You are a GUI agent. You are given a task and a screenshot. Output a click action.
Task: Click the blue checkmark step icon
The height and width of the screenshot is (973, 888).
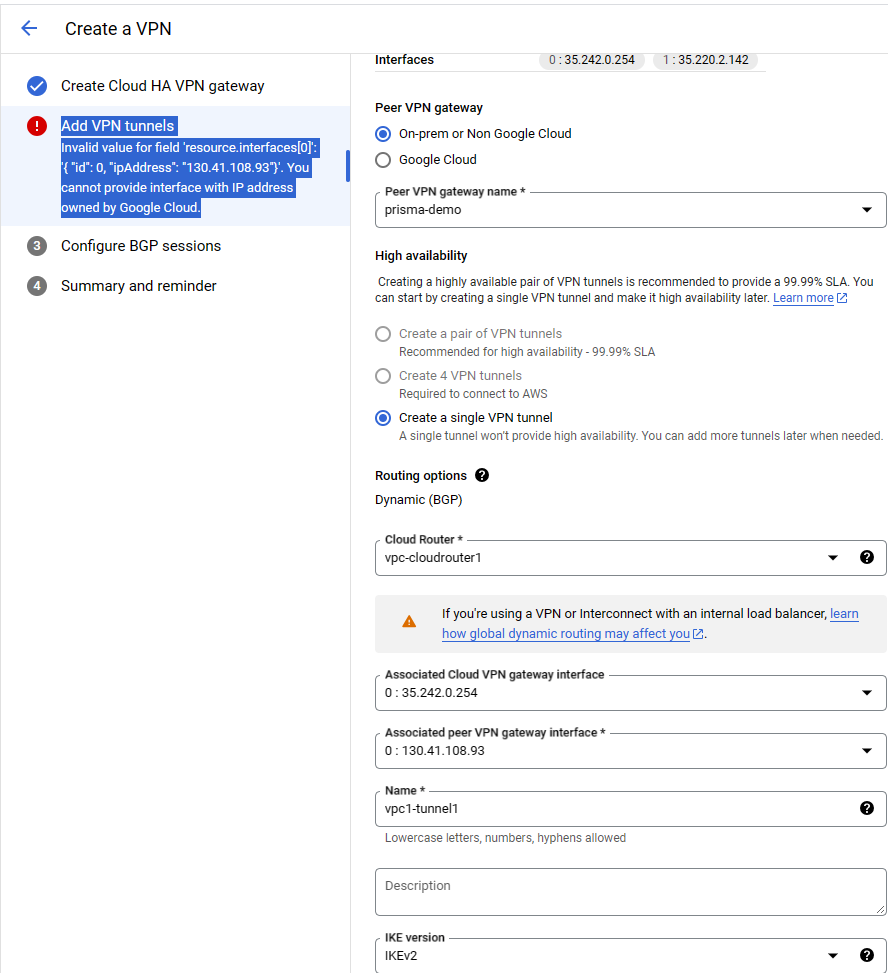point(37,86)
